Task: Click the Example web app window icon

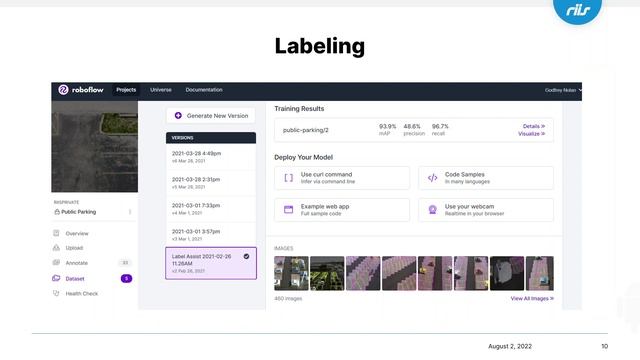Action: [x=289, y=210]
